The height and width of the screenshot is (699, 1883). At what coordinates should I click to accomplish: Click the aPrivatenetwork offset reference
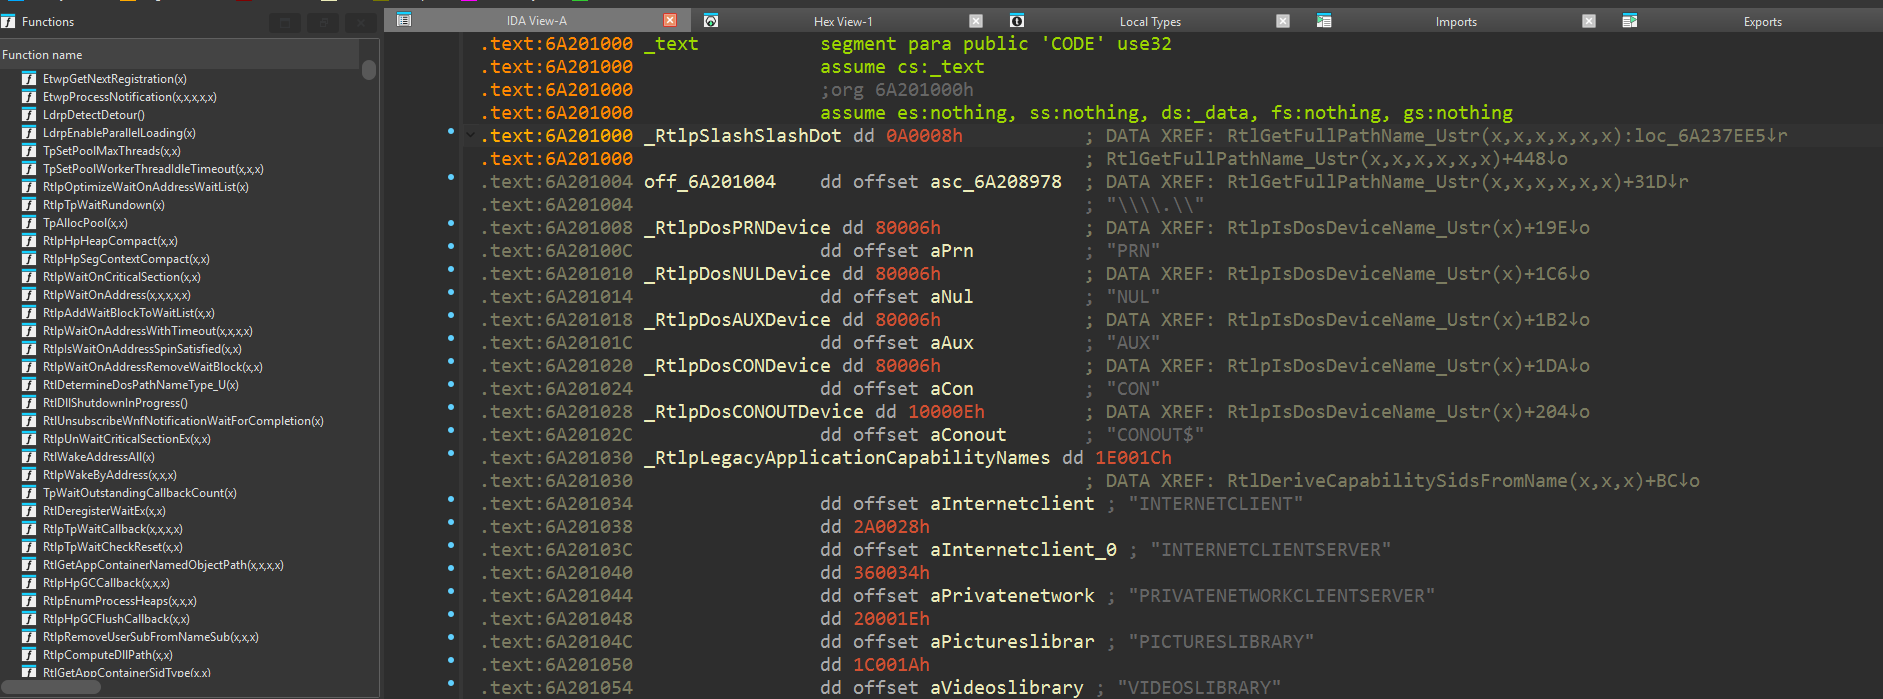(1012, 596)
